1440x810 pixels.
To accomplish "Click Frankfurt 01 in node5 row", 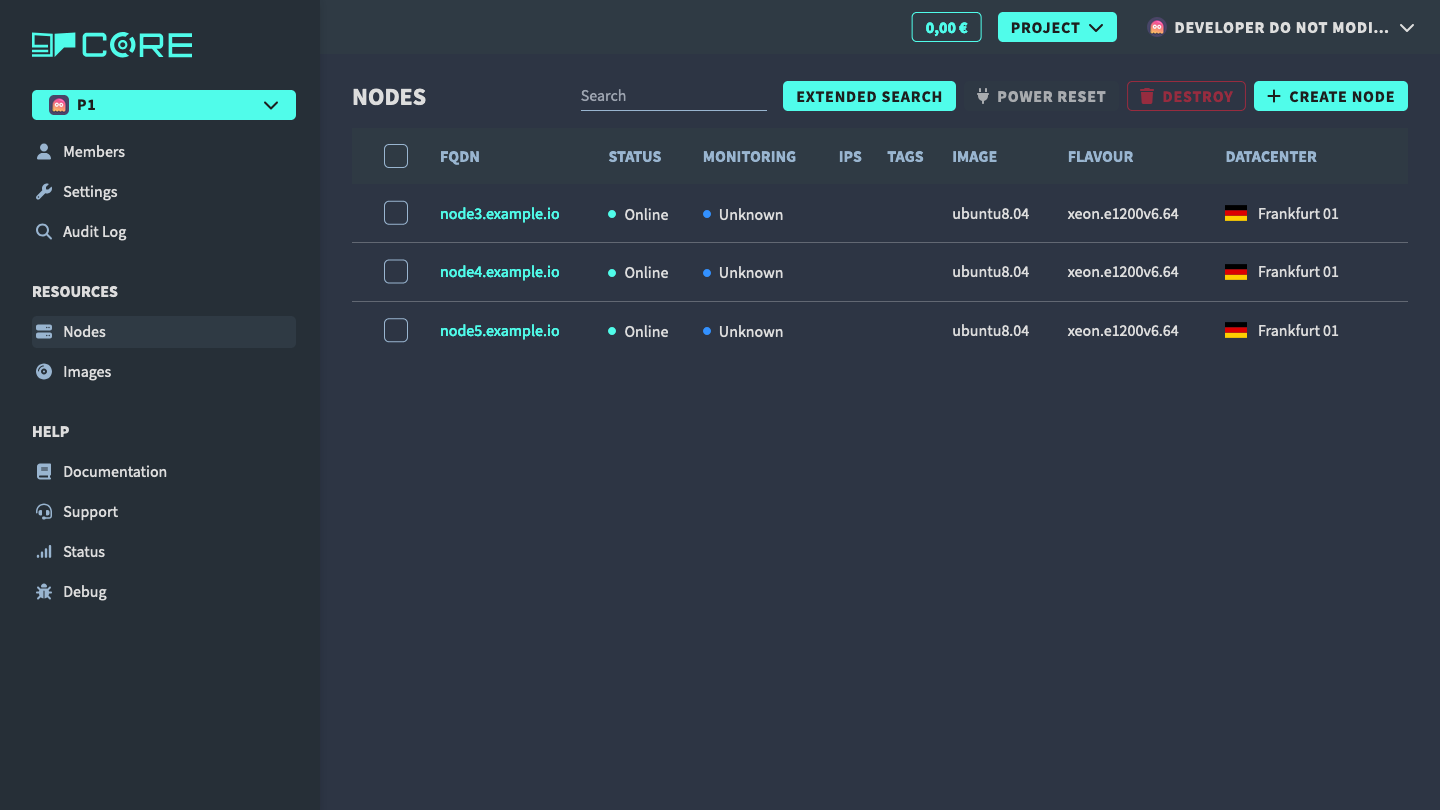I will point(1298,331).
